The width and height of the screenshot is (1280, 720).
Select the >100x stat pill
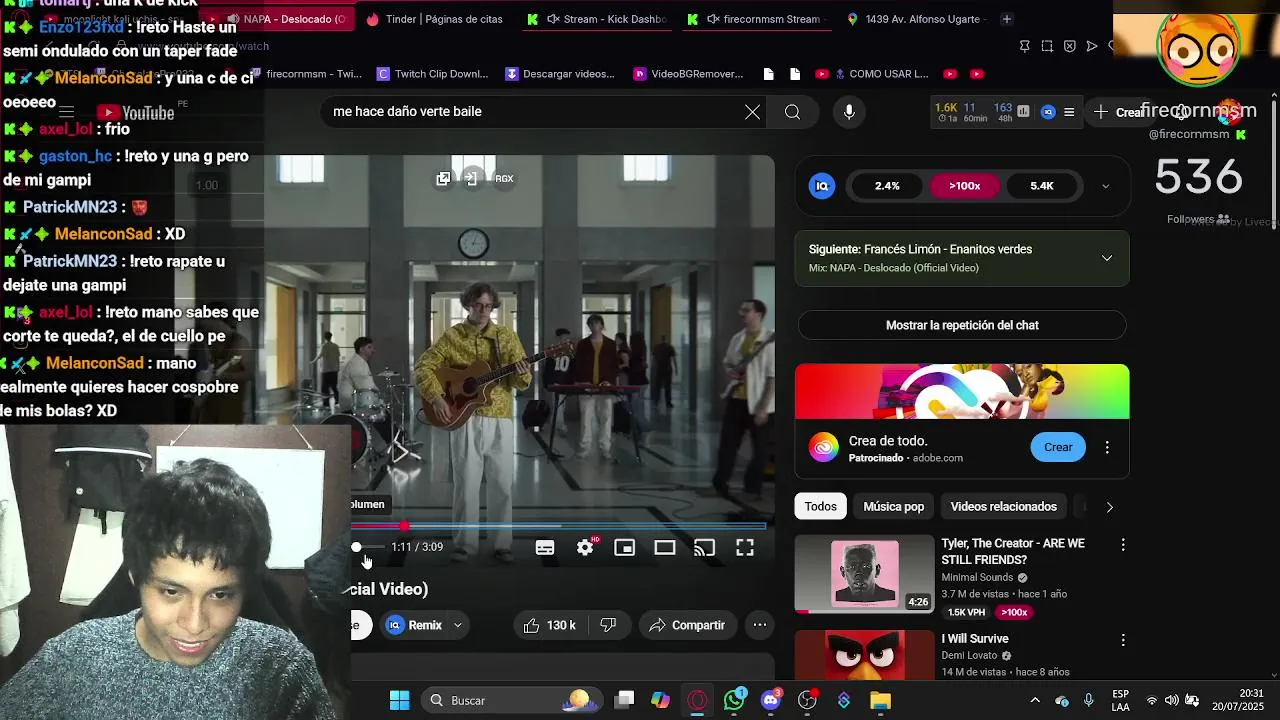tap(964, 186)
